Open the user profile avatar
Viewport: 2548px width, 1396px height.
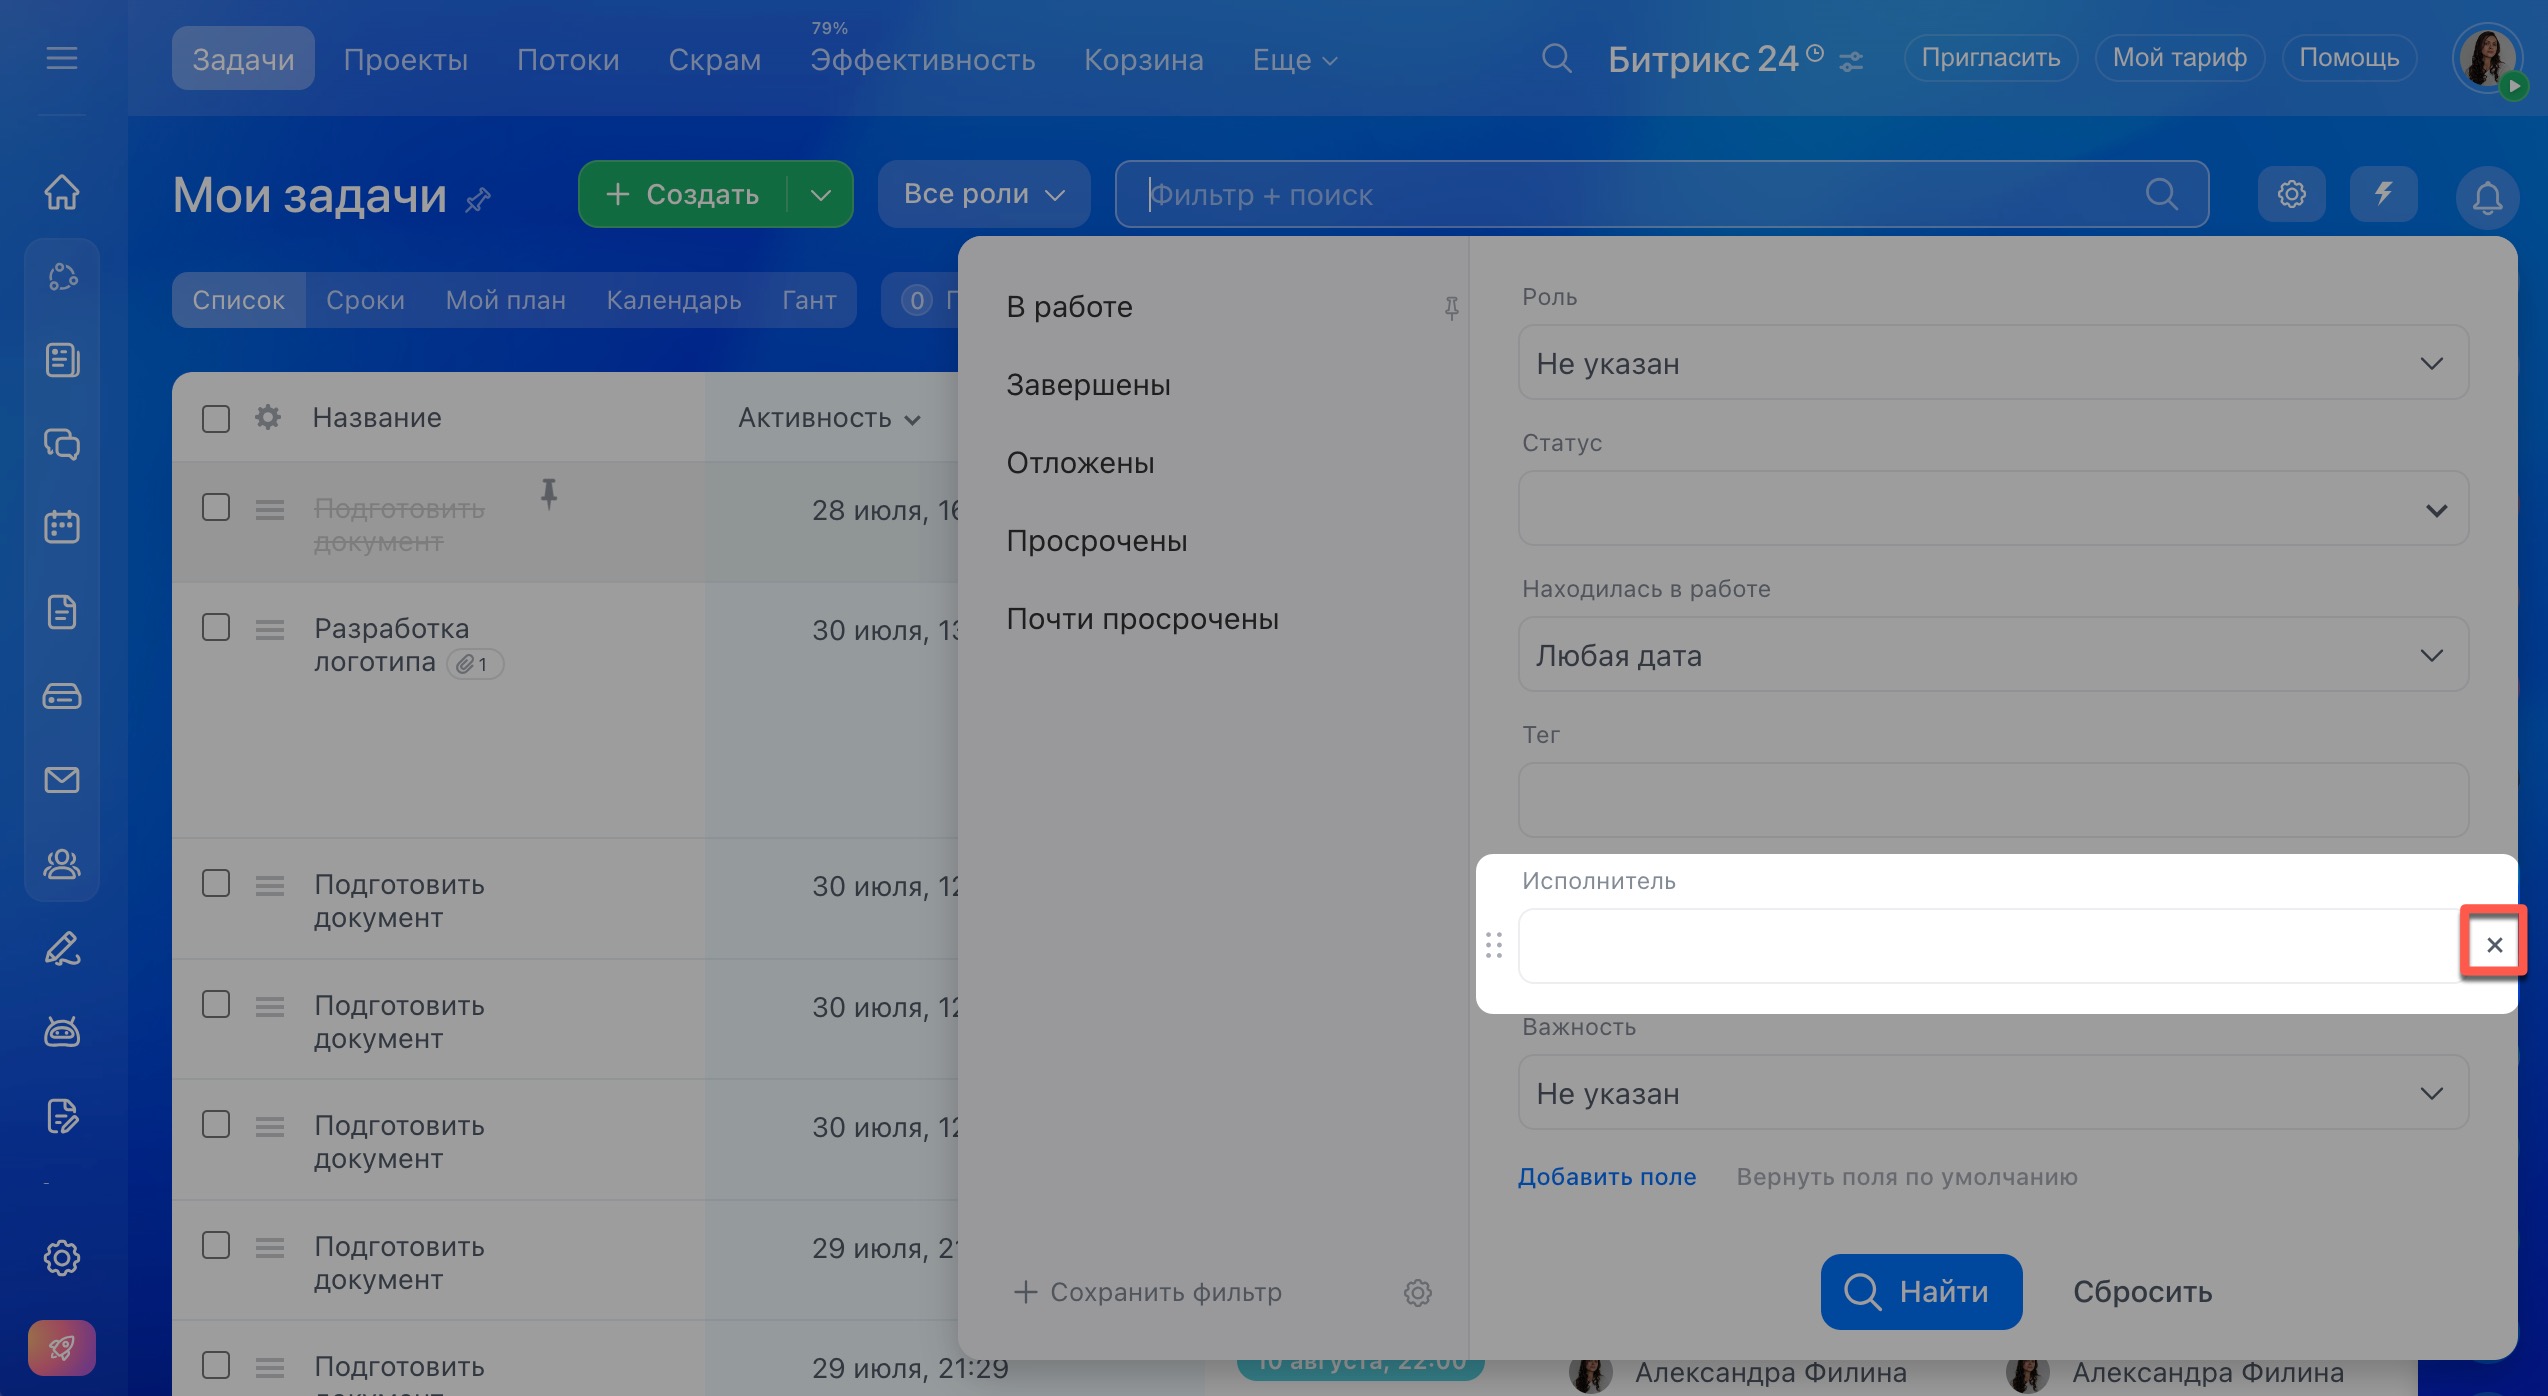[x=2486, y=58]
